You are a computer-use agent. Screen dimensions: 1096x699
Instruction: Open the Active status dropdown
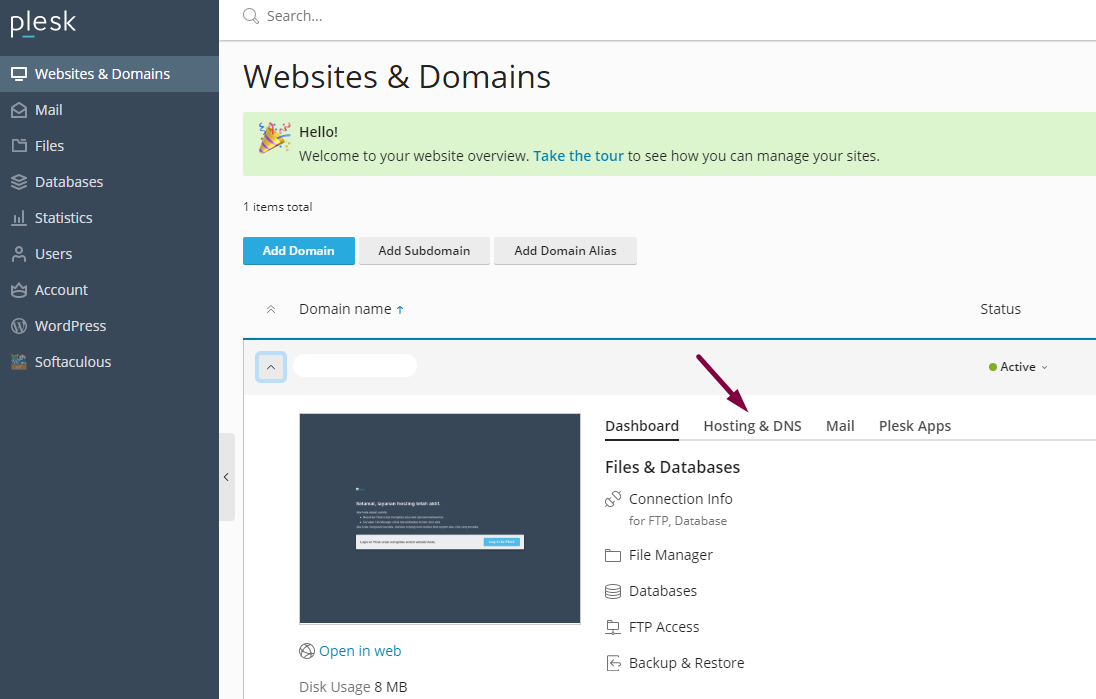coord(1018,366)
